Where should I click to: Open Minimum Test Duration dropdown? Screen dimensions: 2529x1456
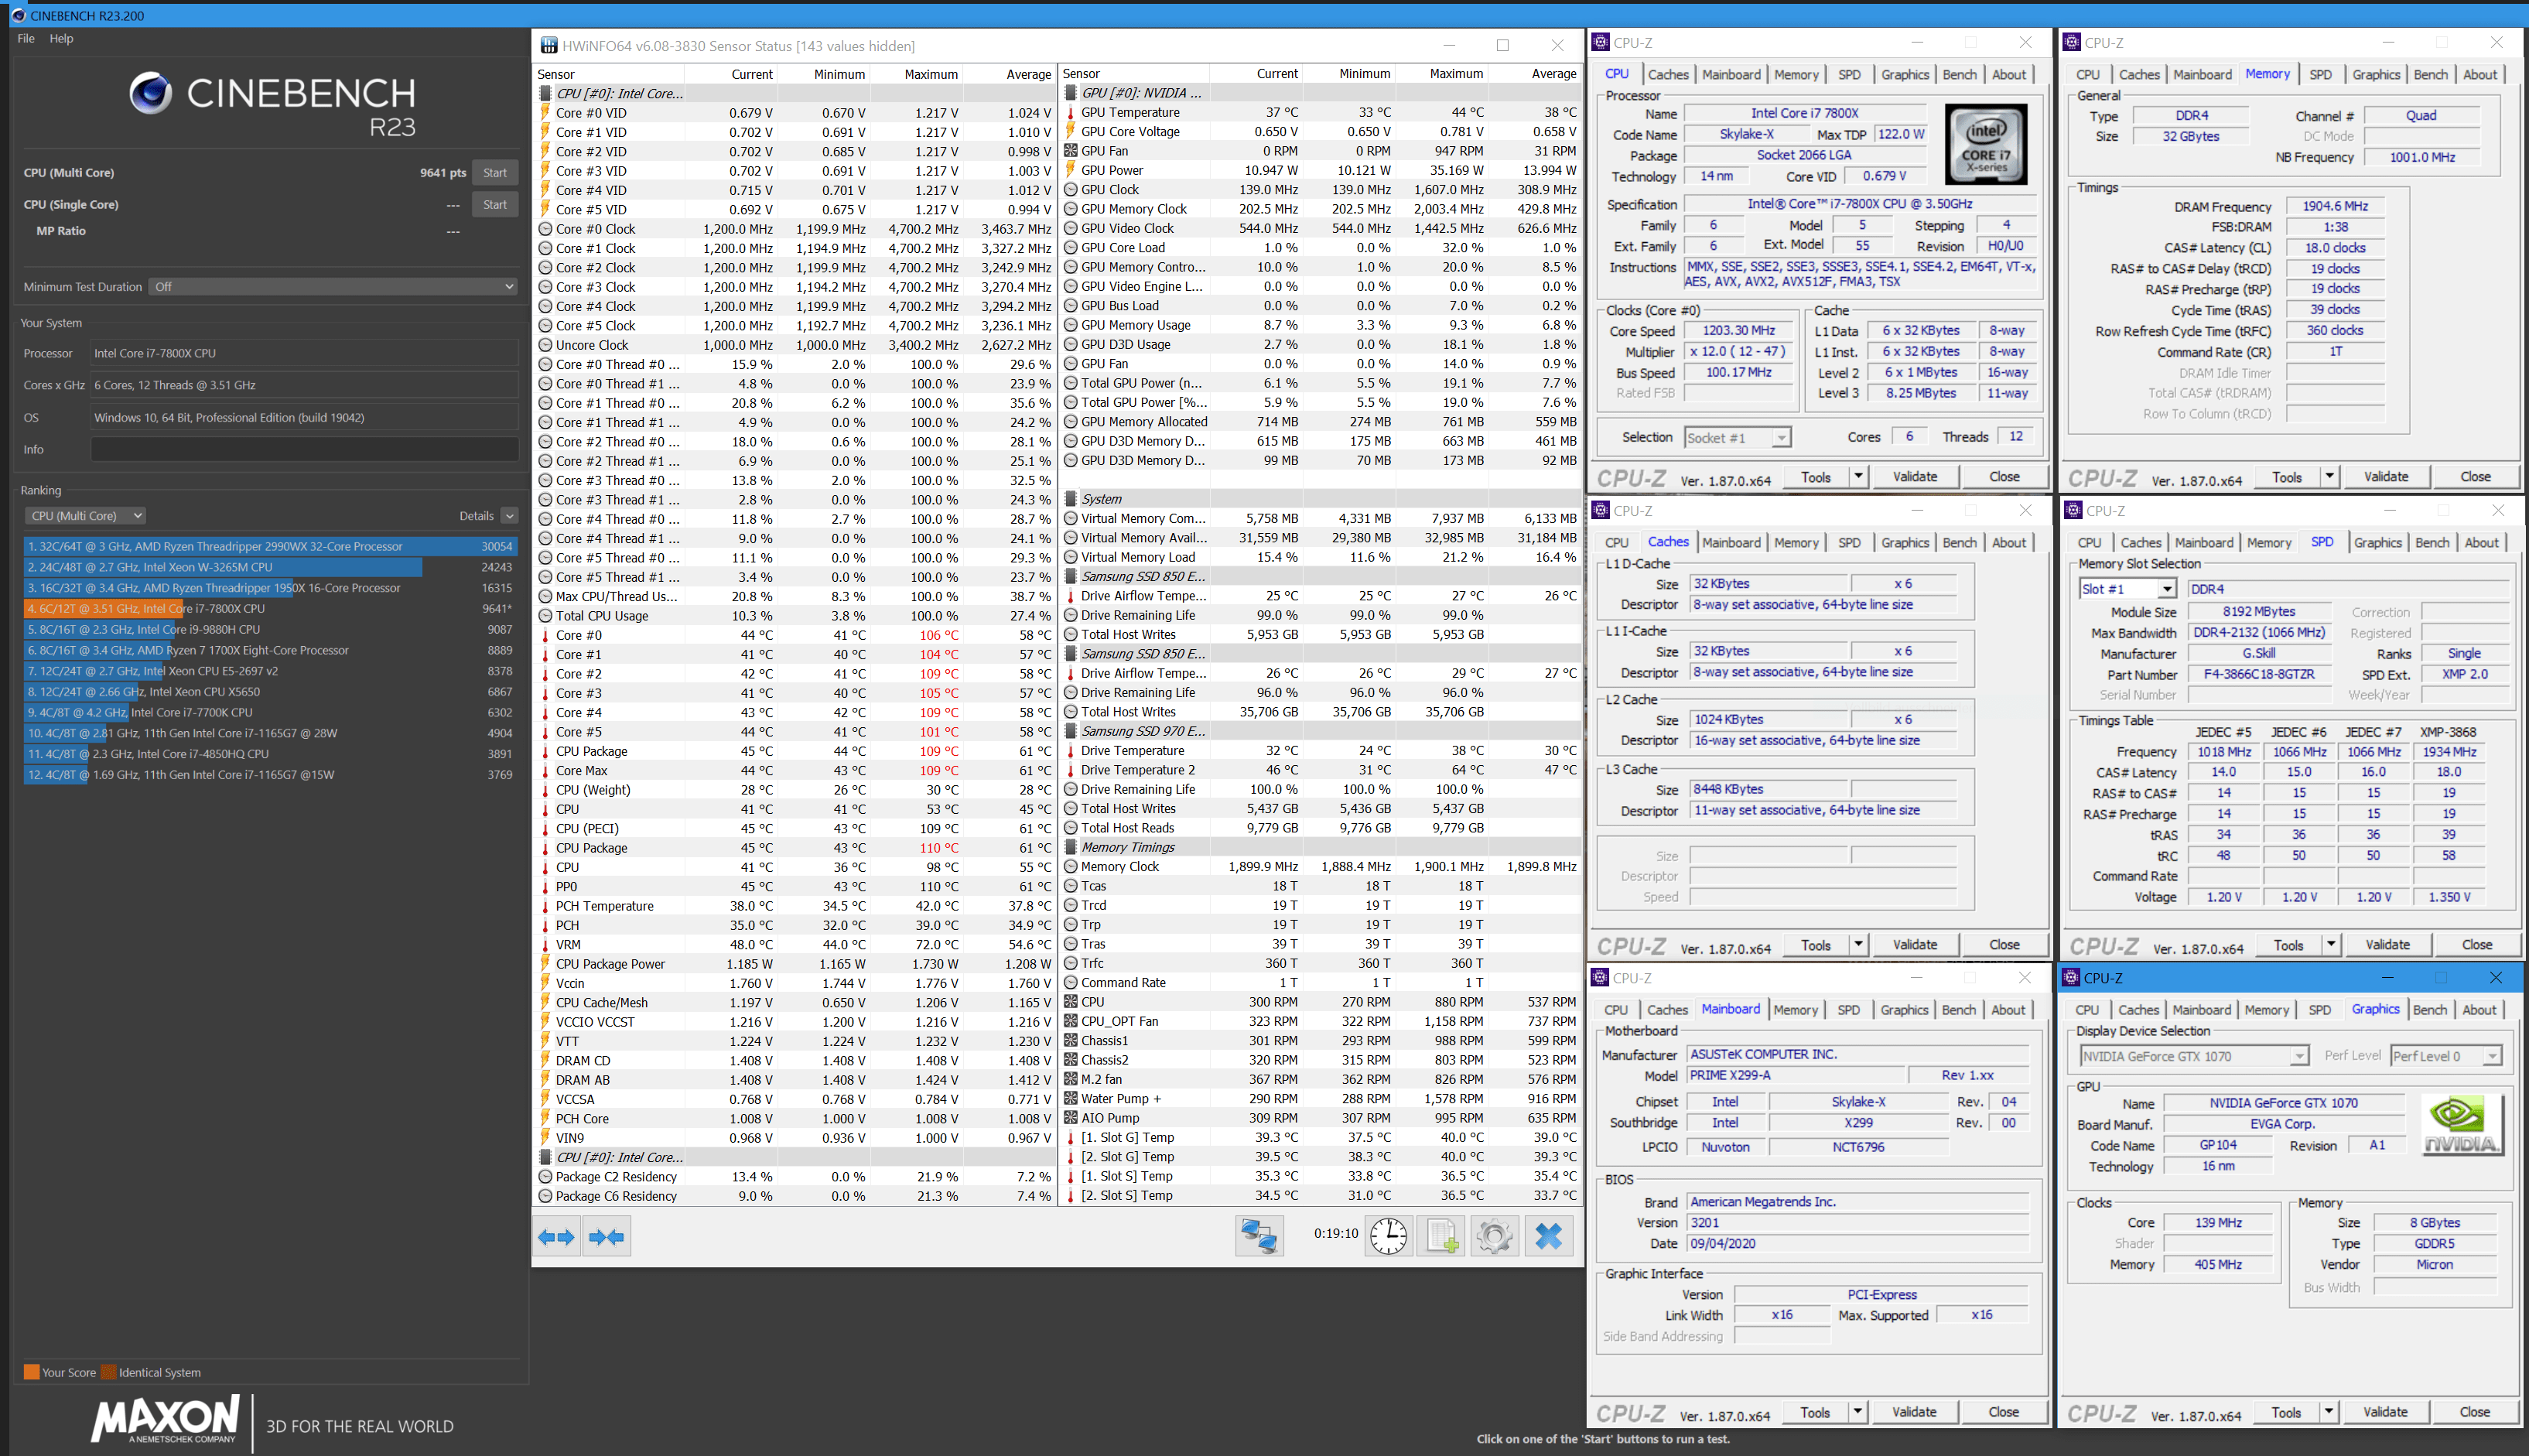point(333,287)
